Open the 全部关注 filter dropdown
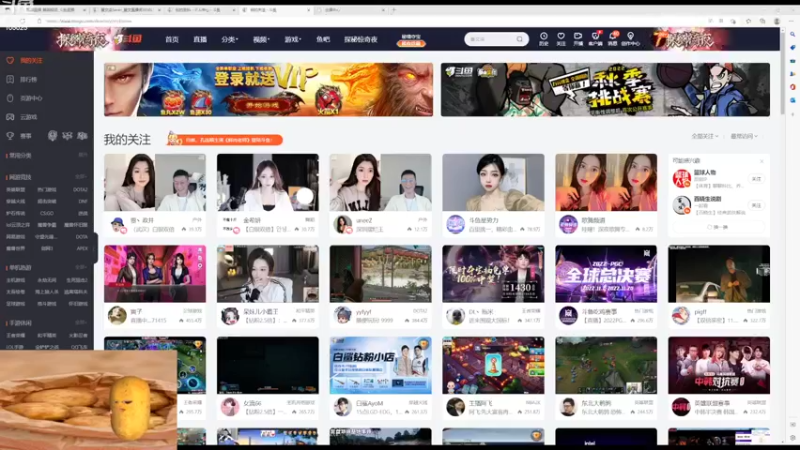This screenshot has width=800, height=450. [705, 136]
